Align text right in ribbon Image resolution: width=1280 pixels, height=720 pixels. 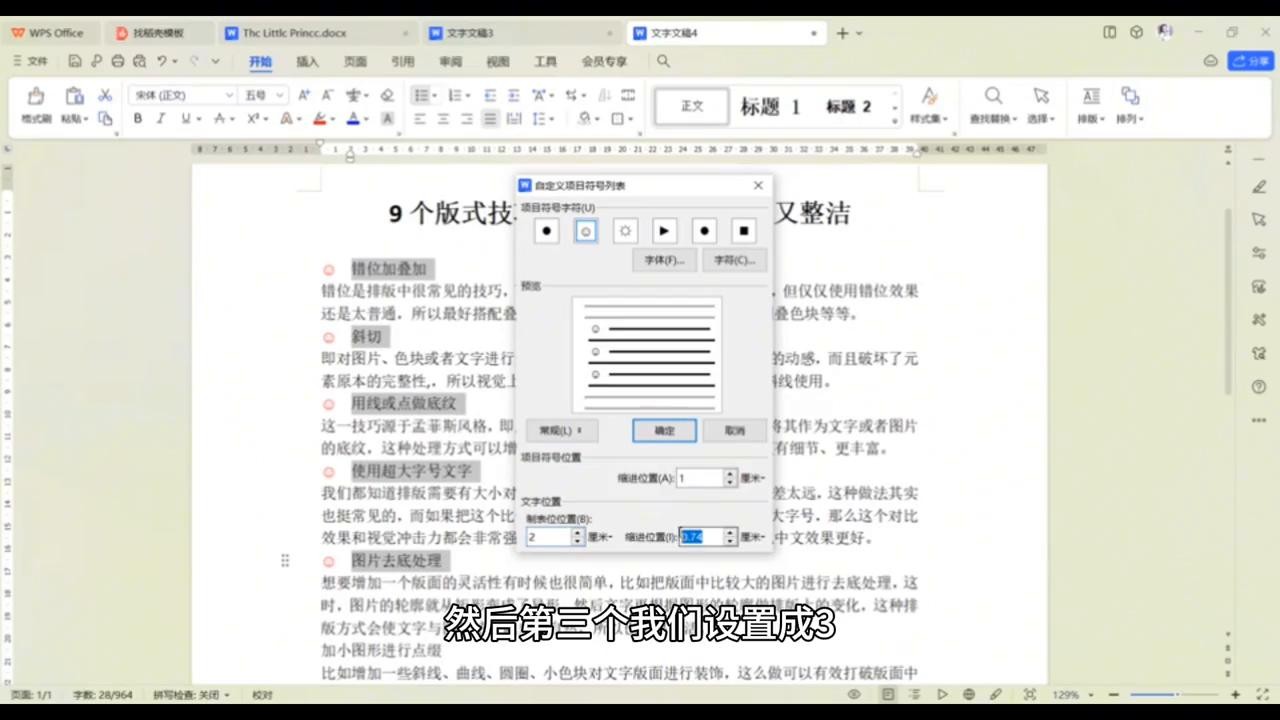click(466, 118)
